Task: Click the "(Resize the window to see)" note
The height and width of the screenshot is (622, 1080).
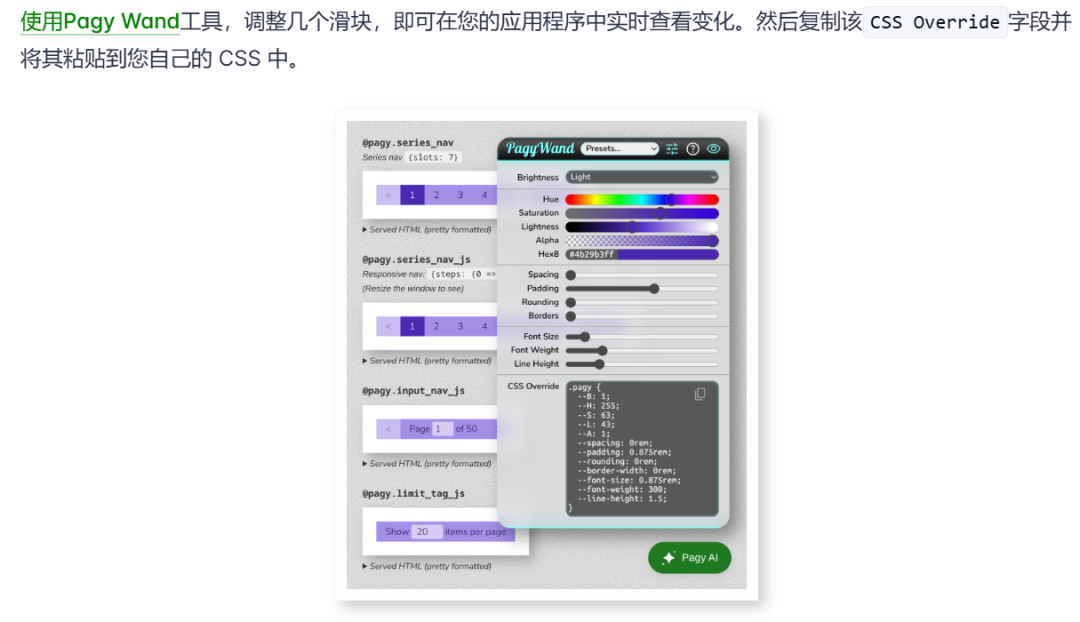Action: (413, 289)
